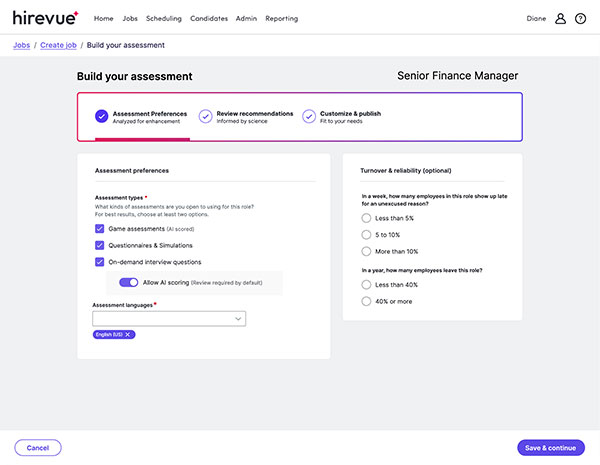Remove the English (US) language tag
Screen dimensions: 600x465
128,334
